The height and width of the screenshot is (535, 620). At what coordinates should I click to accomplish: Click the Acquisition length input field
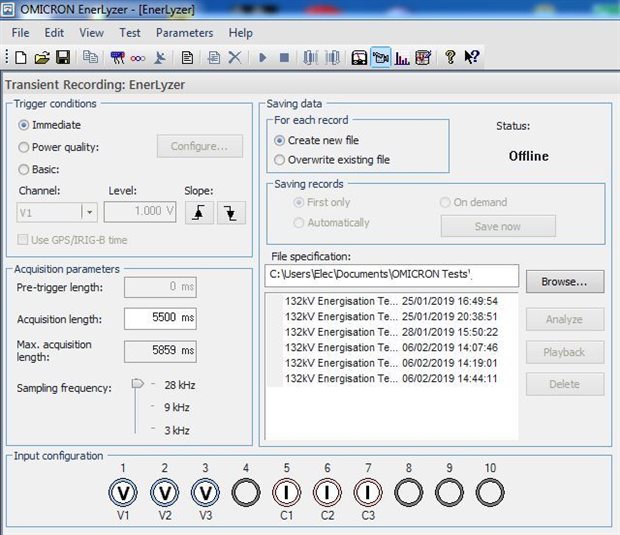tap(160, 319)
